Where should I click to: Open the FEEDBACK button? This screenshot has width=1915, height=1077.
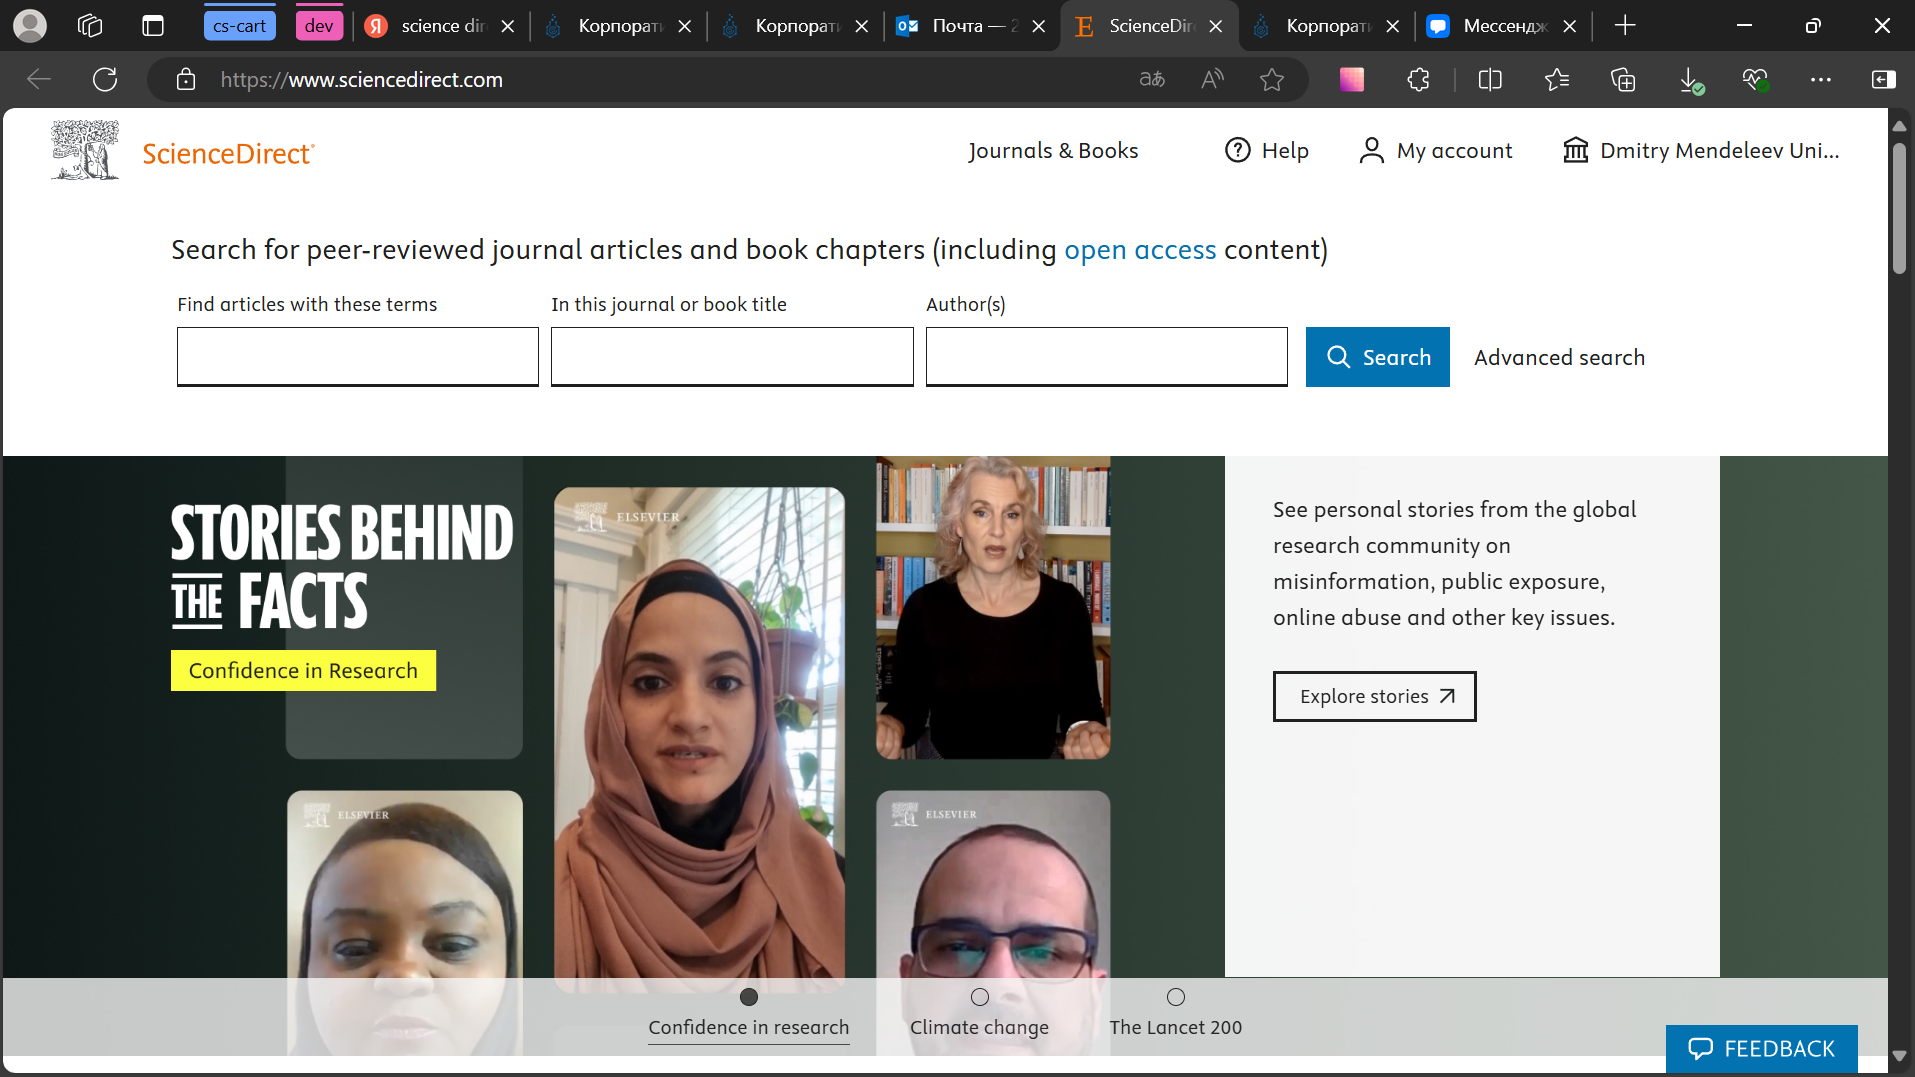coord(1761,1049)
